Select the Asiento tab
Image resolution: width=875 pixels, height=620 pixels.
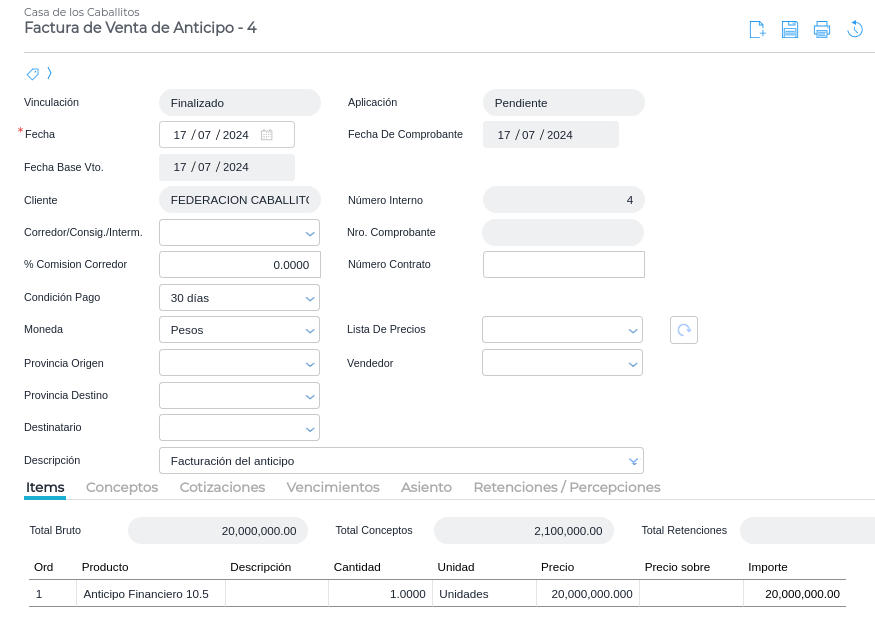coord(426,487)
